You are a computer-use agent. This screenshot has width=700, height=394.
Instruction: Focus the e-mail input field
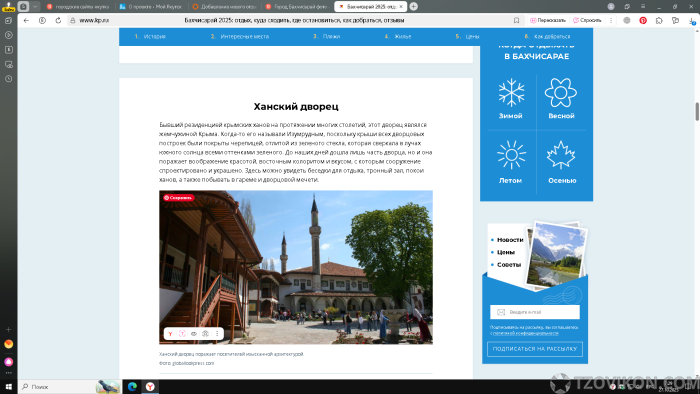tap(535, 312)
